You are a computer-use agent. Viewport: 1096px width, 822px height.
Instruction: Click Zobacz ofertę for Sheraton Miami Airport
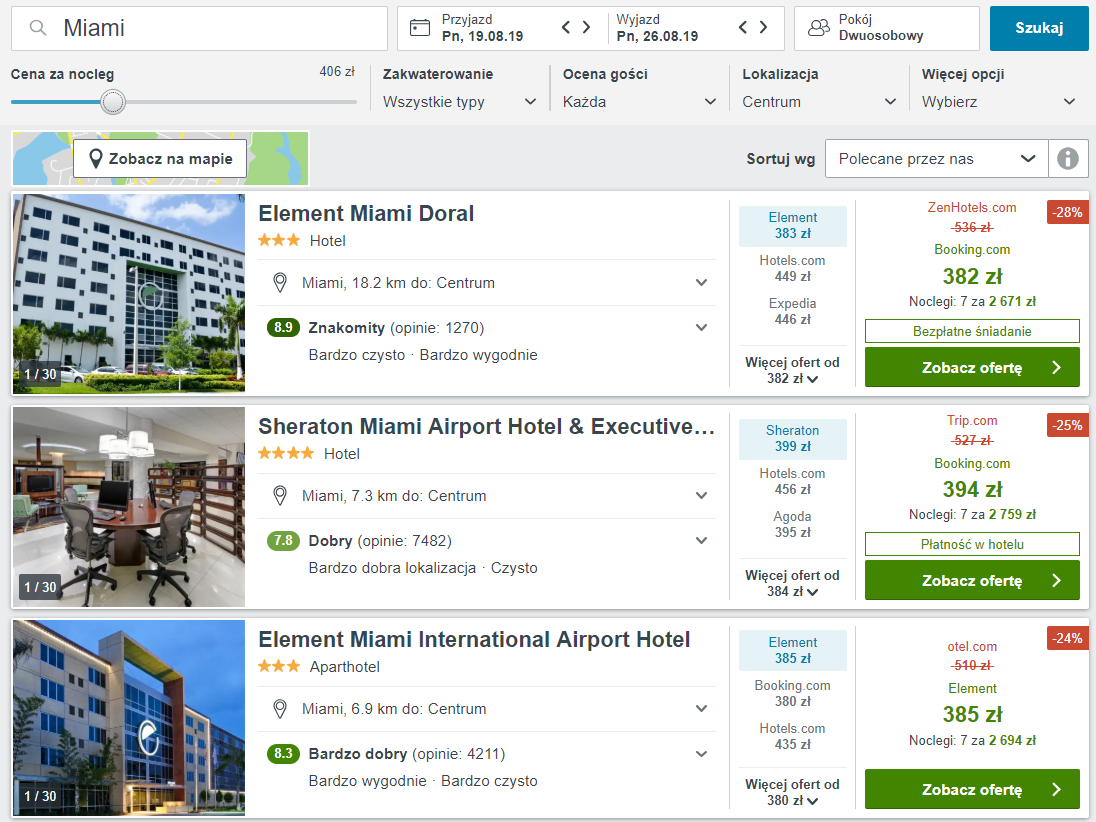tap(972, 581)
